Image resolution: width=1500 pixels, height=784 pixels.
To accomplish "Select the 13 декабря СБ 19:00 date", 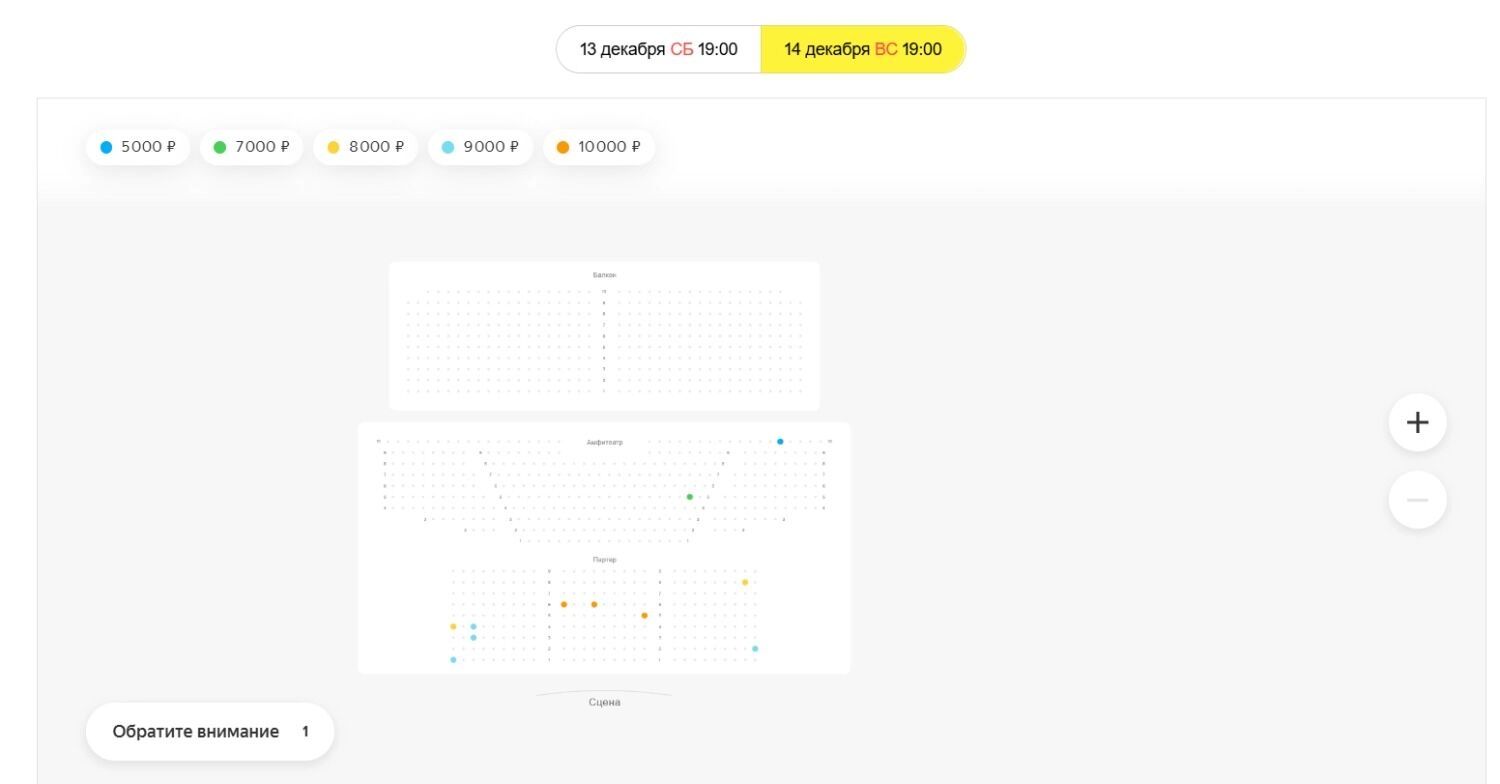I will [x=659, y=49].
